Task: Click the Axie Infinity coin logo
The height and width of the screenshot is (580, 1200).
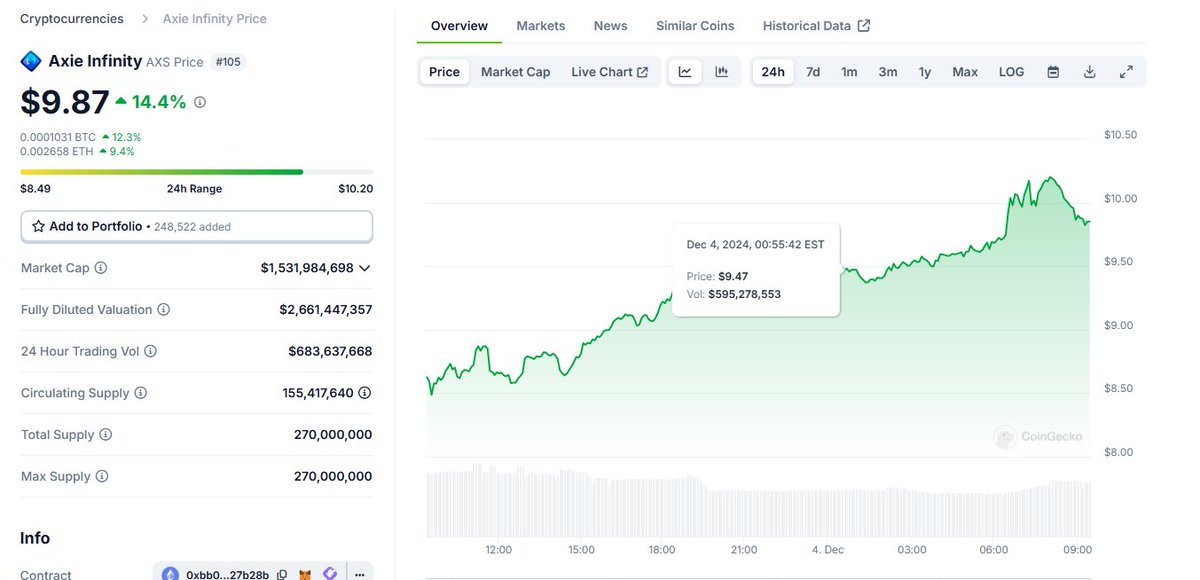Action: tap(31, 61)
